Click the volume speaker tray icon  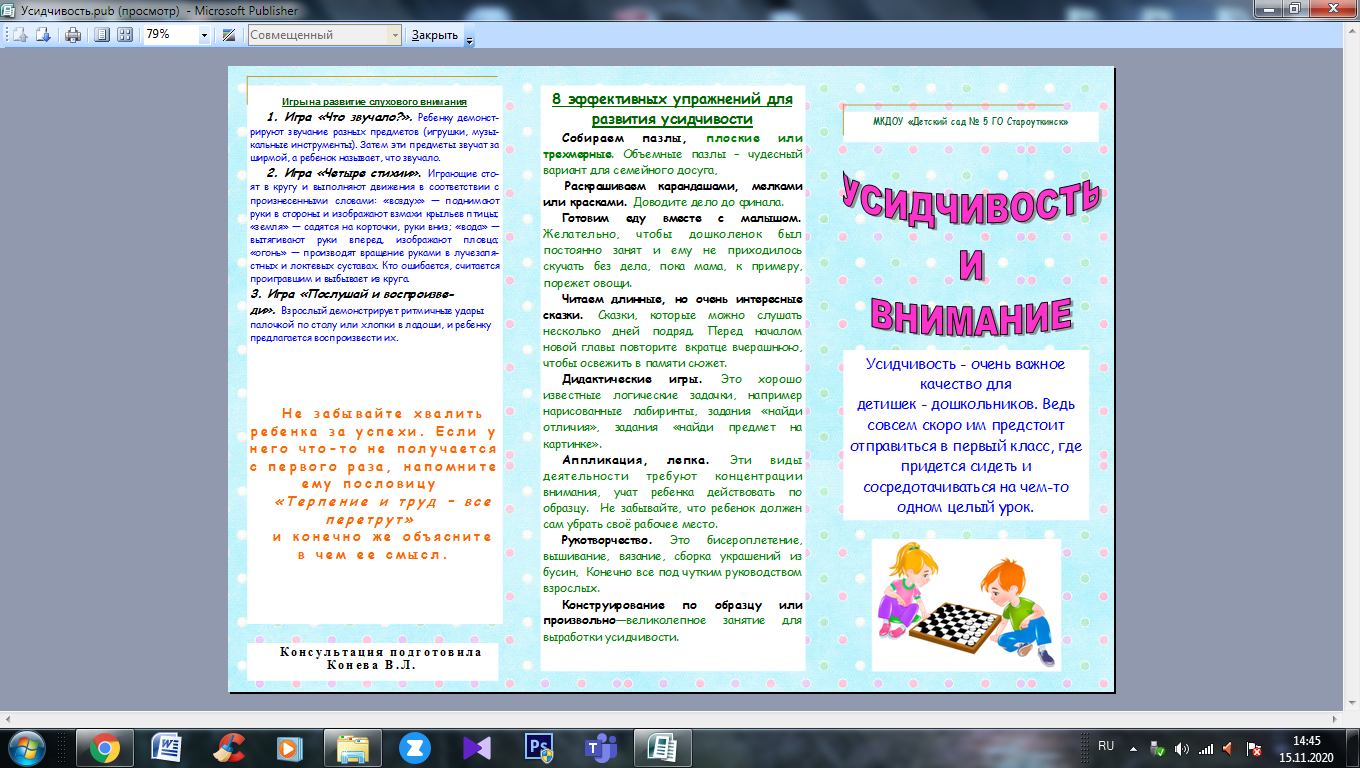(1182, 748)
